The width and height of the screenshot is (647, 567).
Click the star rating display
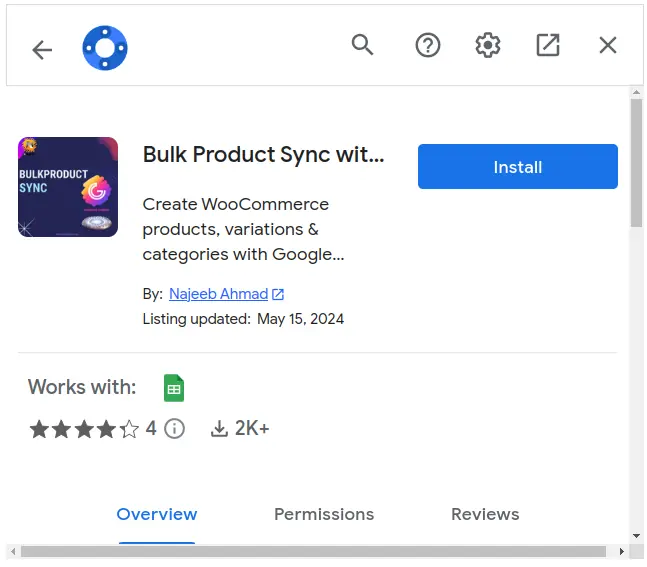[84, 429]
